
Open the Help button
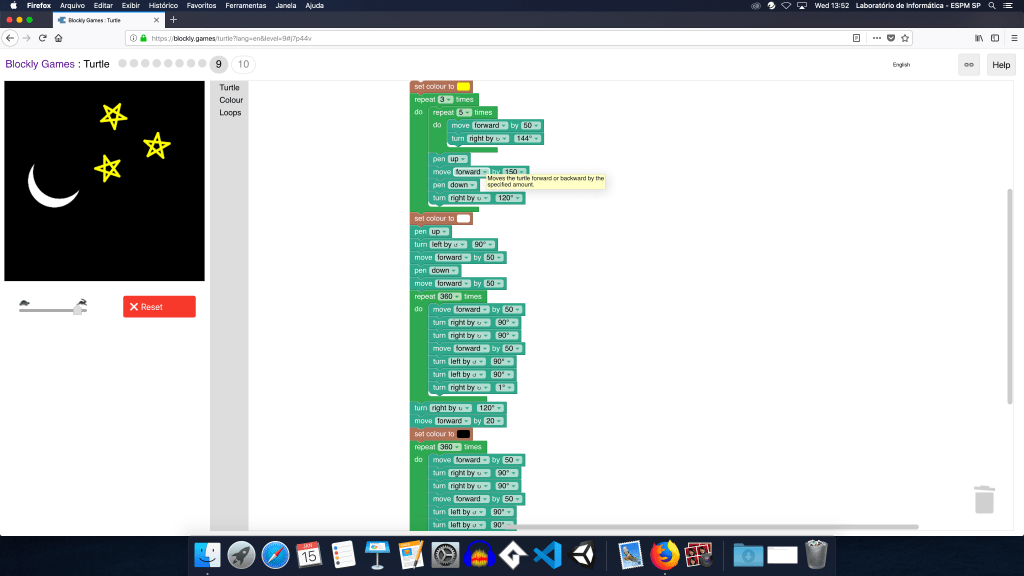[x=1001, y=64]
